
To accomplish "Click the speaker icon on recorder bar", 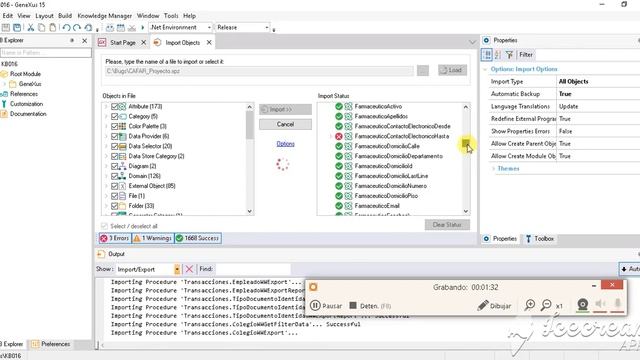I will (x=600, y=304).
